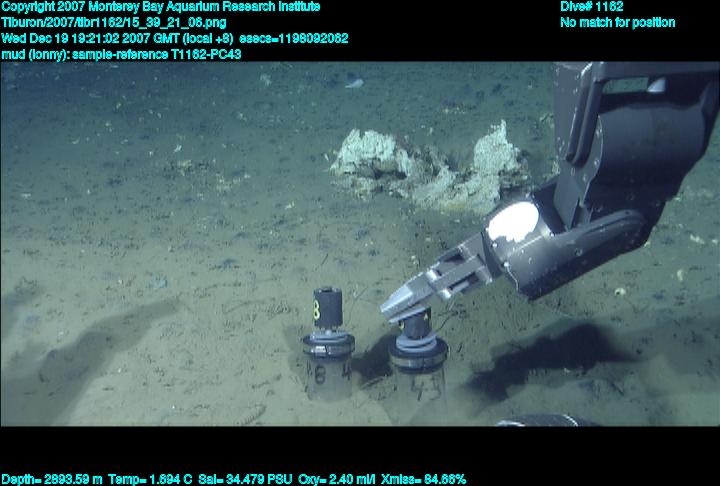Click the clear tube of the left push core

coord(326,375)
